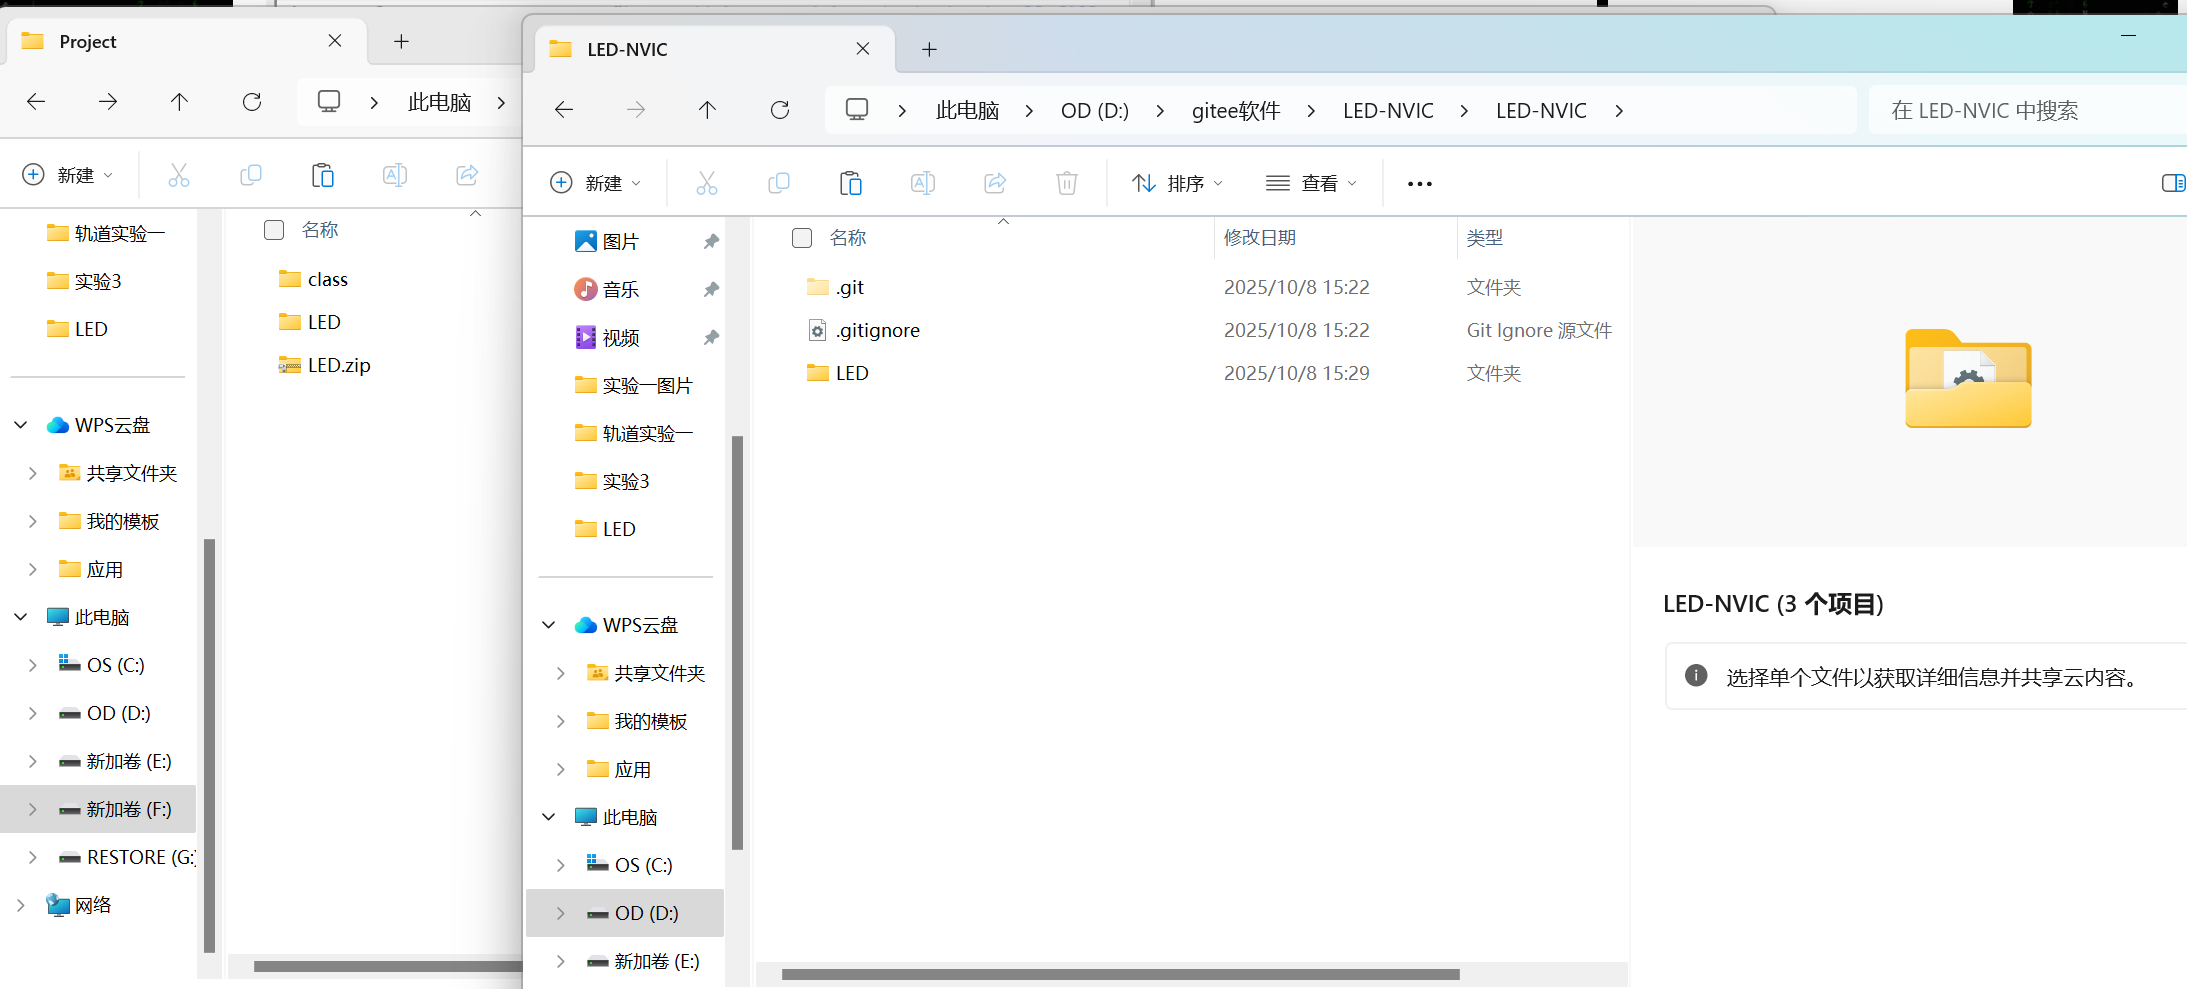Click the 在 LED-NVIC 中搜索 search box

click(x=2027, y=110)
